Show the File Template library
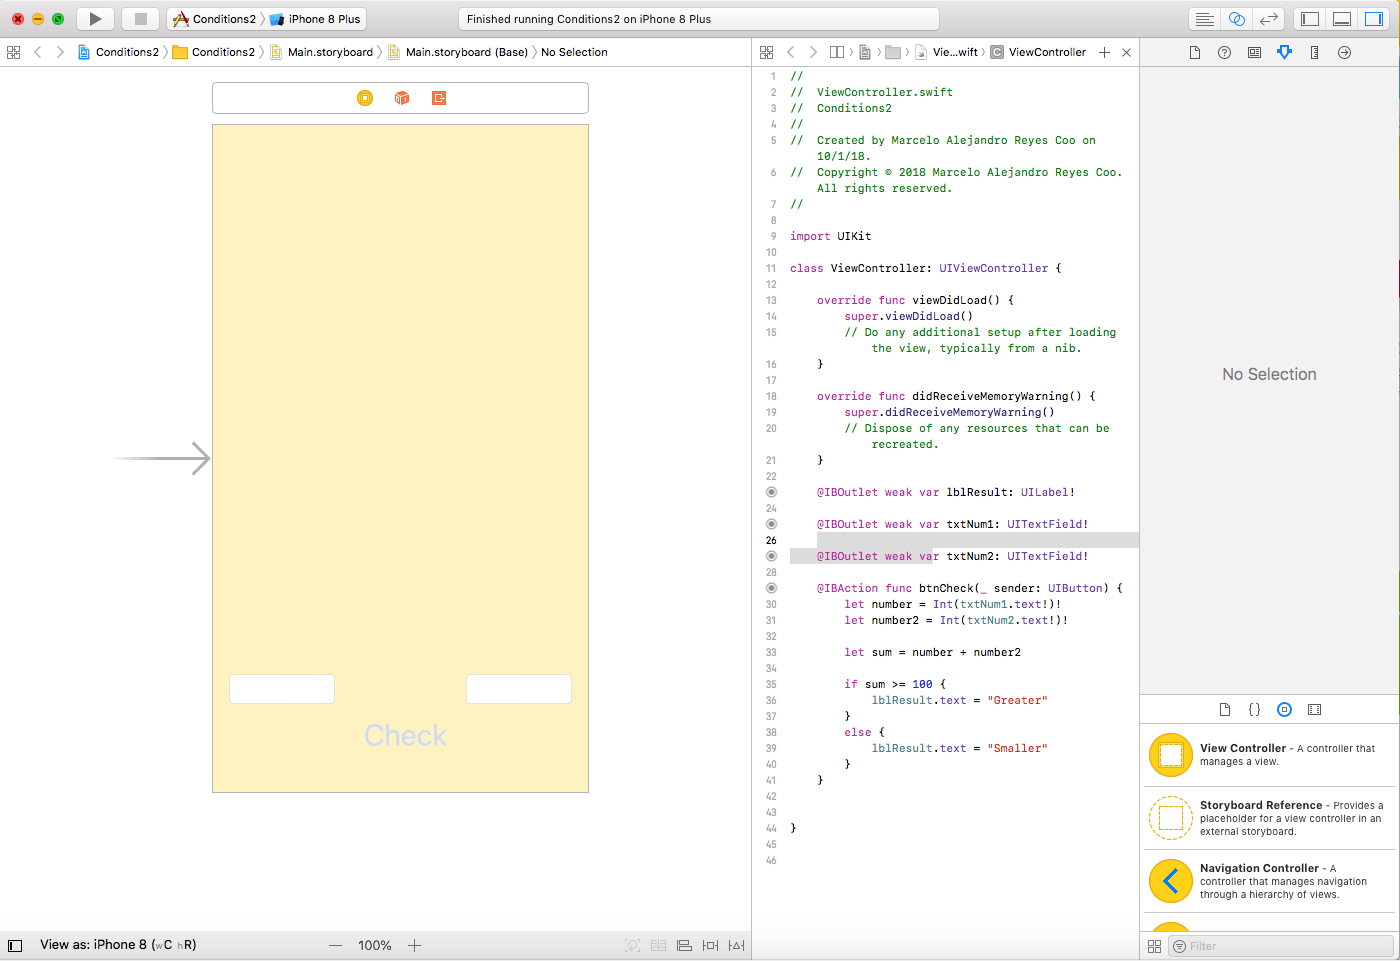The width and height of the screenshot is (1400, 961). (x=1225, y=710)
